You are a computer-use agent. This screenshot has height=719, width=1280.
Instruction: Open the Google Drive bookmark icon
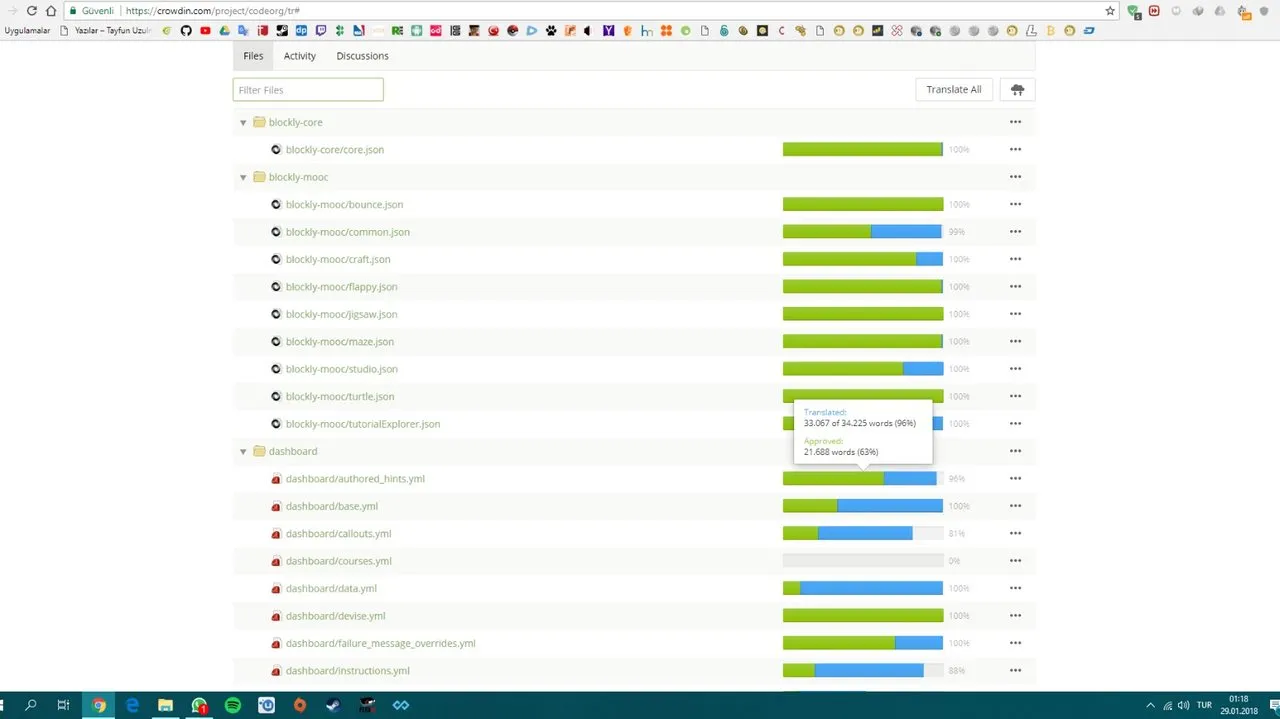225,31
